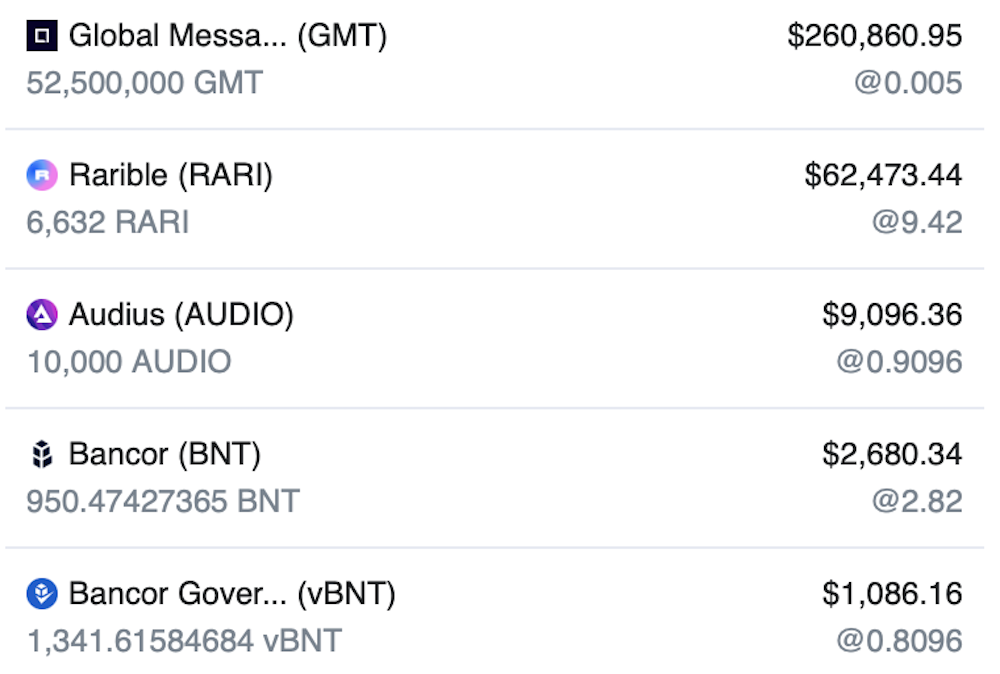Open the Bancor (BNT) token name
The image size is (1000, 674).
[165, 455]
